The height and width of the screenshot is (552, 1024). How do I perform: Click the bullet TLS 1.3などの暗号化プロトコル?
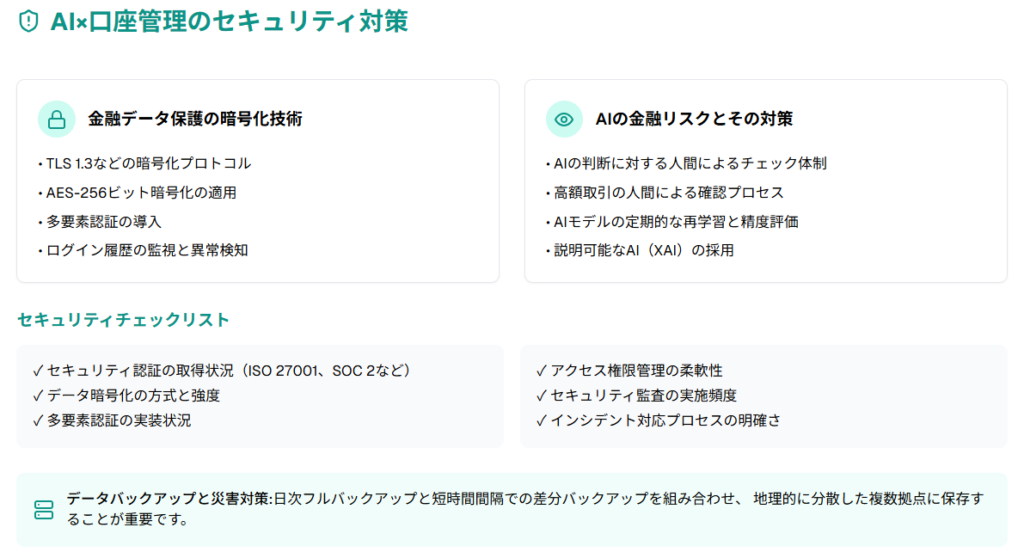tap(145, 163)
